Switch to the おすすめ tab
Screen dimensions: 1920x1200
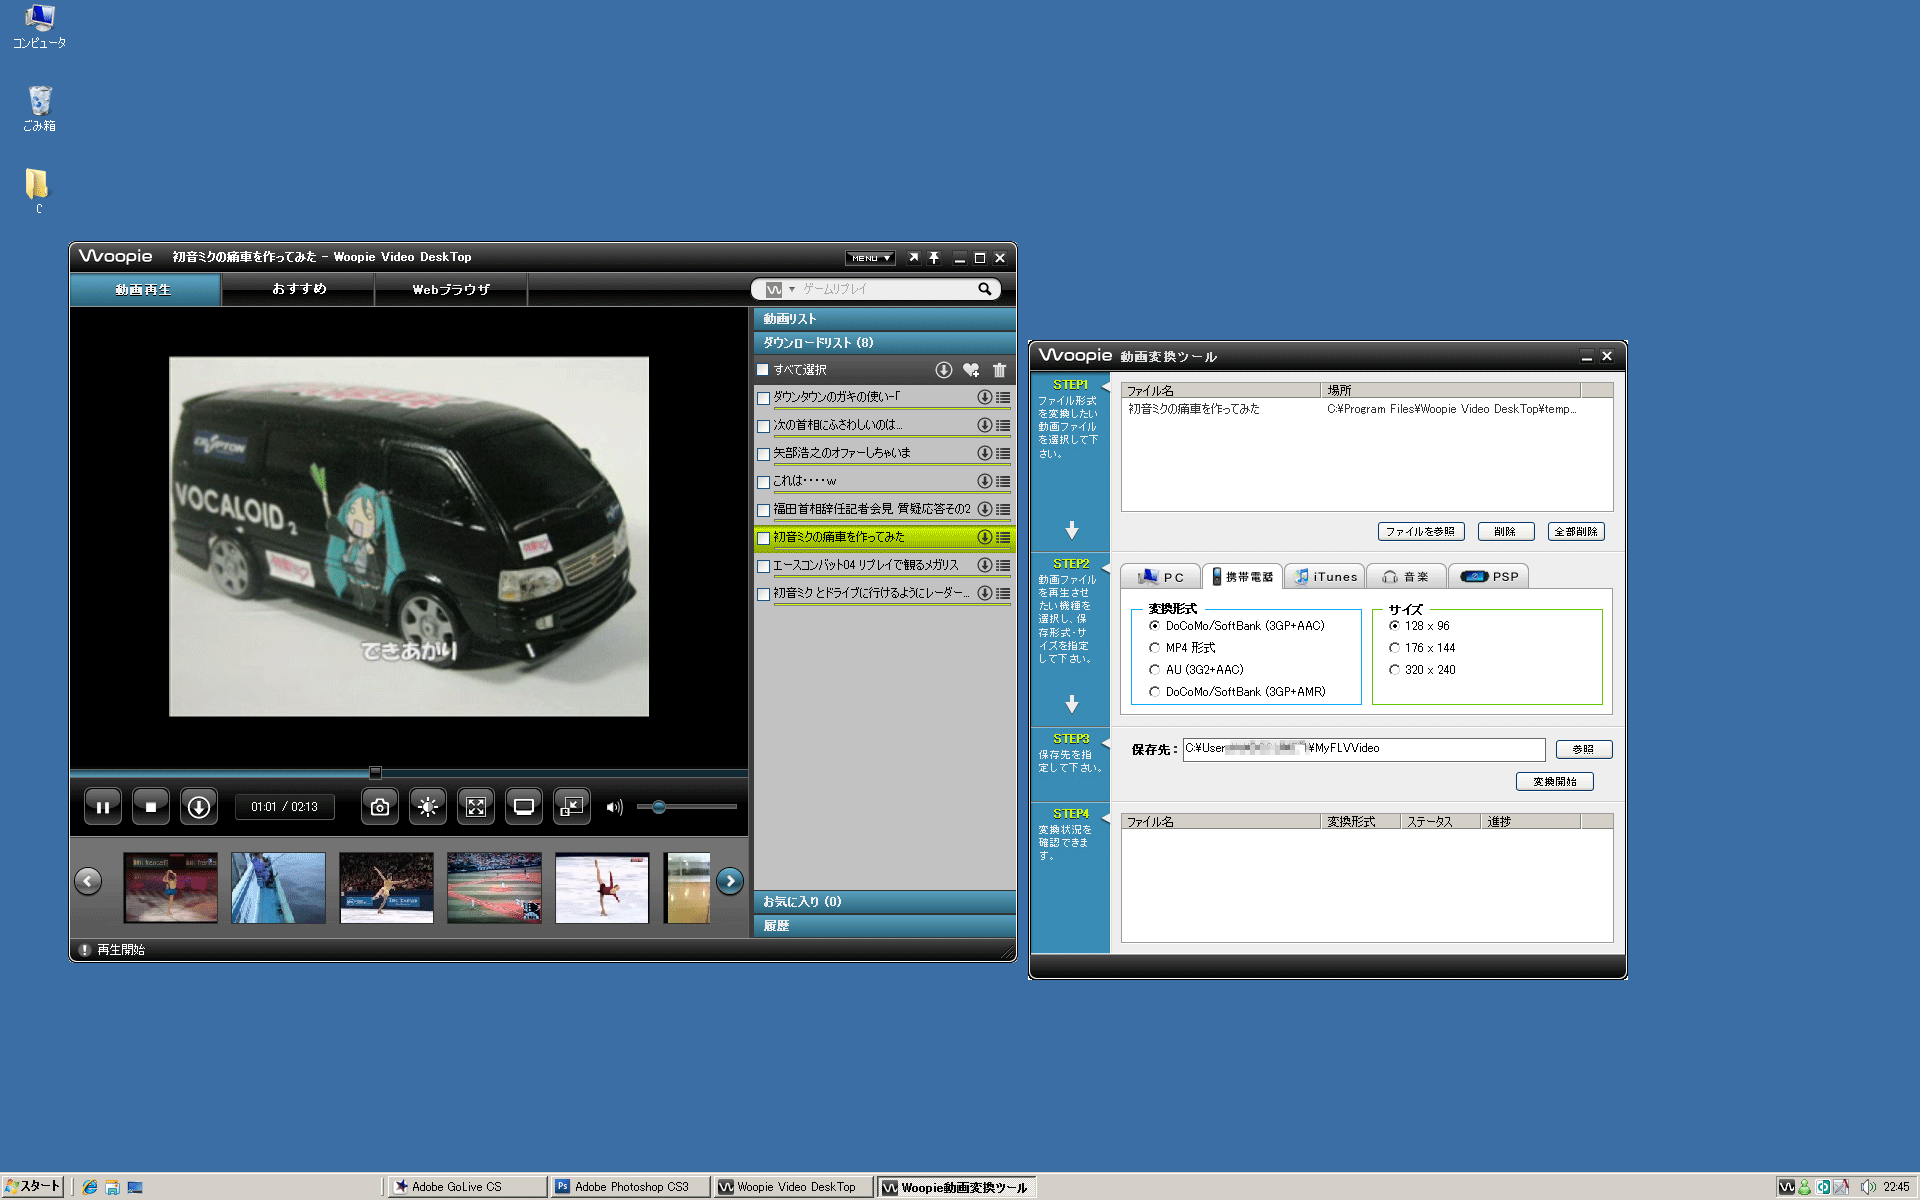(x=299, y=289)
